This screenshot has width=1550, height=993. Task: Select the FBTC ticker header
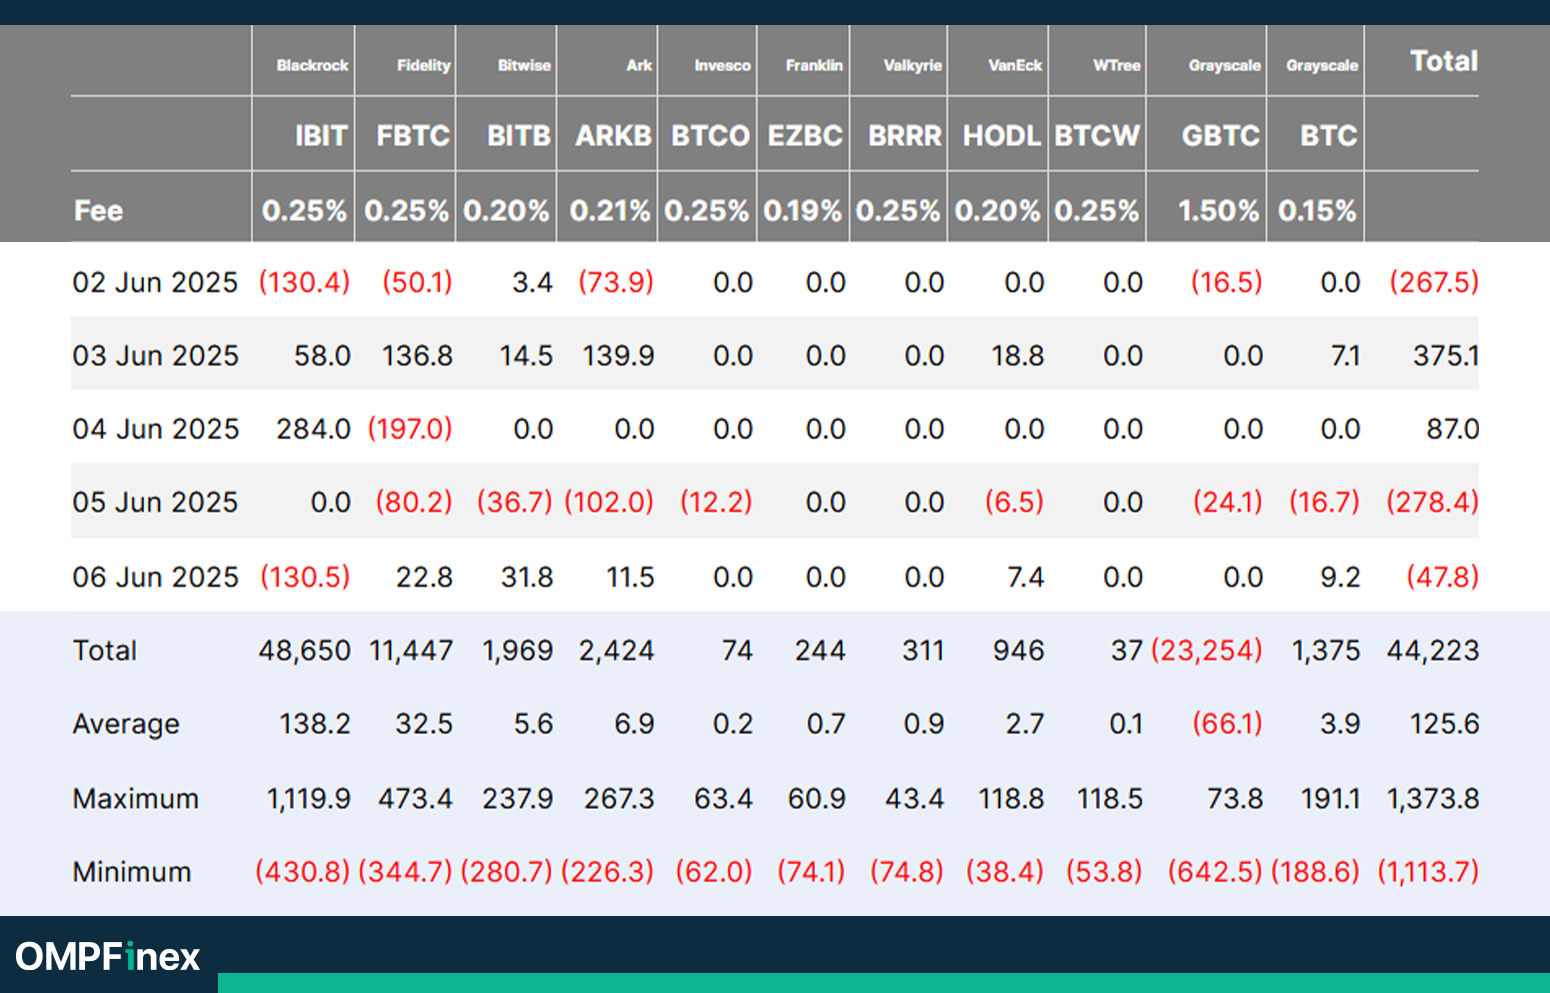click(413, 136)
